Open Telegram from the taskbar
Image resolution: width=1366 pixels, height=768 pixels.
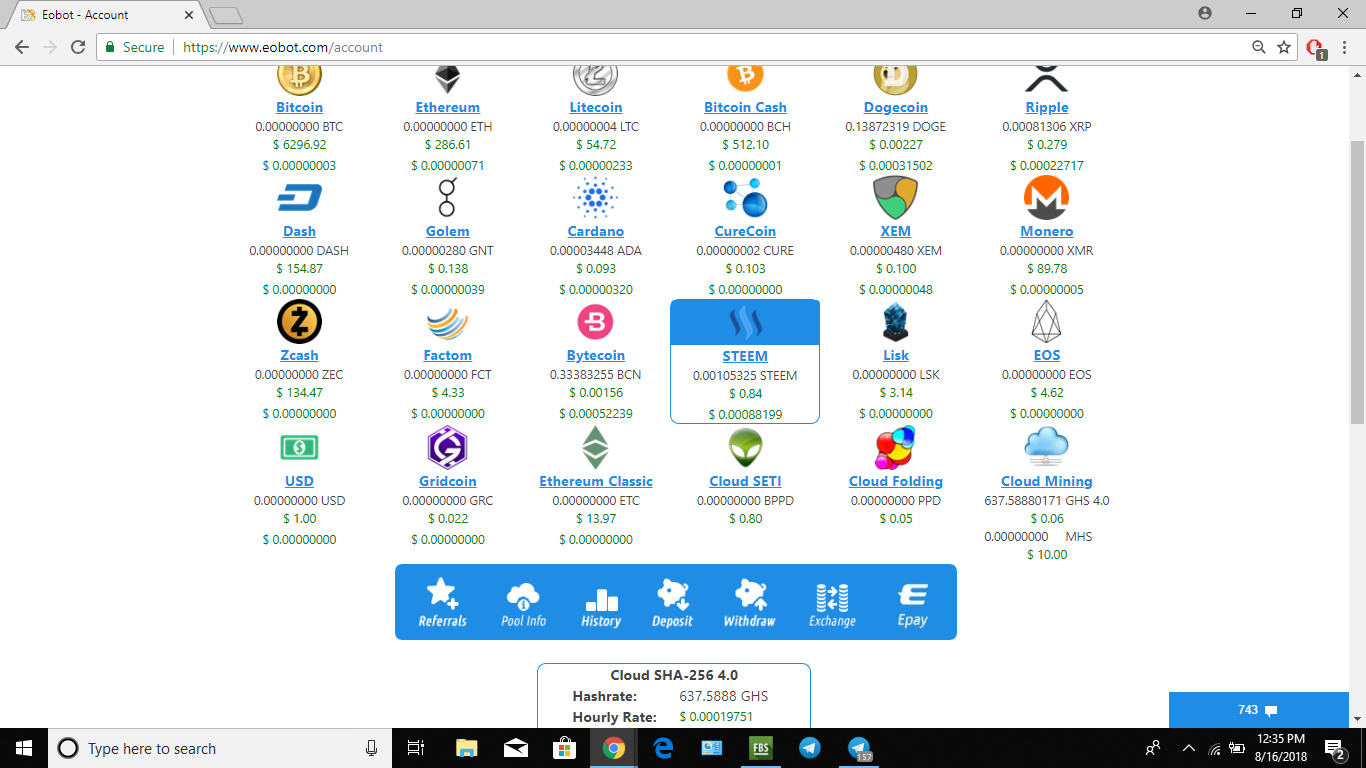(809, 747)
